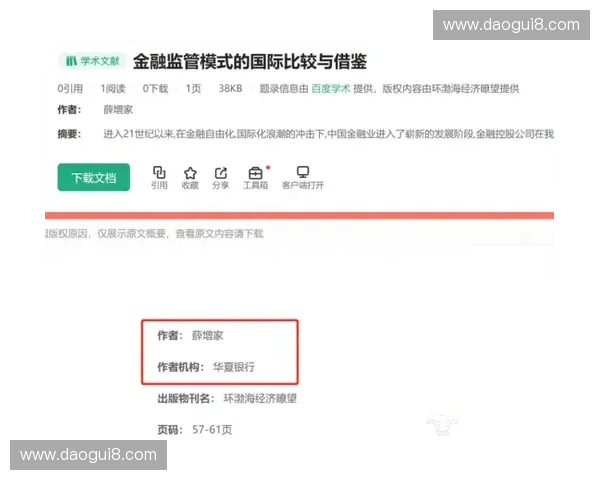Click the page range 57-61页
This screenshot has width=600, height=480.
coord(212,430)
